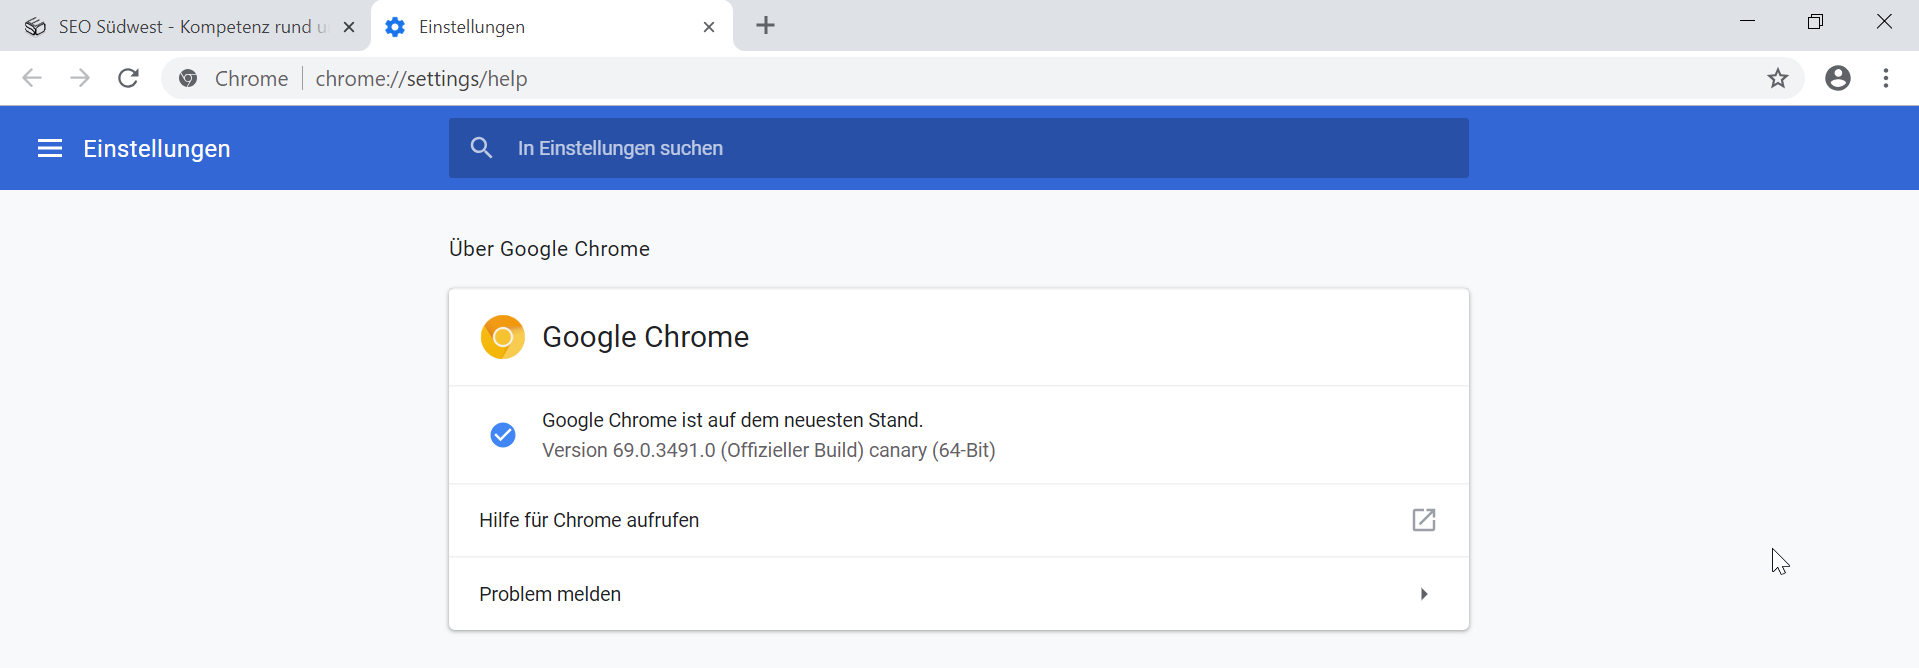Open a new tab with plus button

point(766,26)
